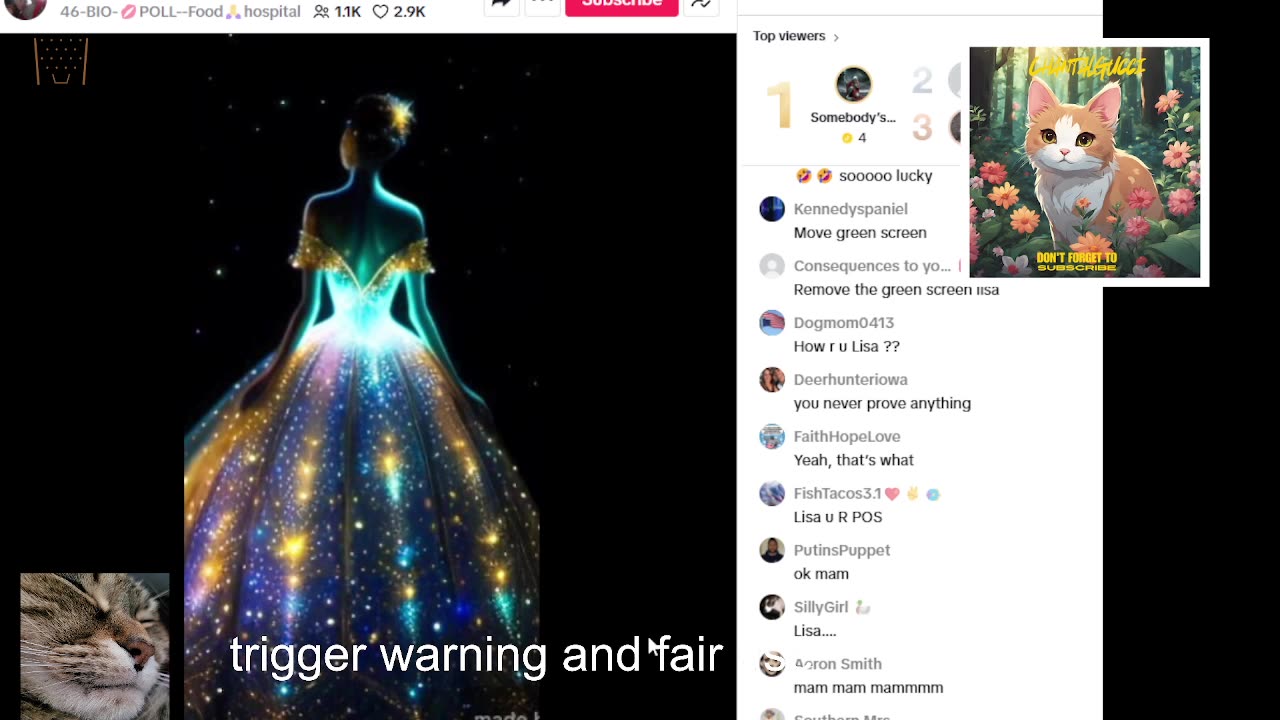Click the viewers count icon showing 1.1K
The width and height of the screenshot is (1280, 720).
coord(321,12)
